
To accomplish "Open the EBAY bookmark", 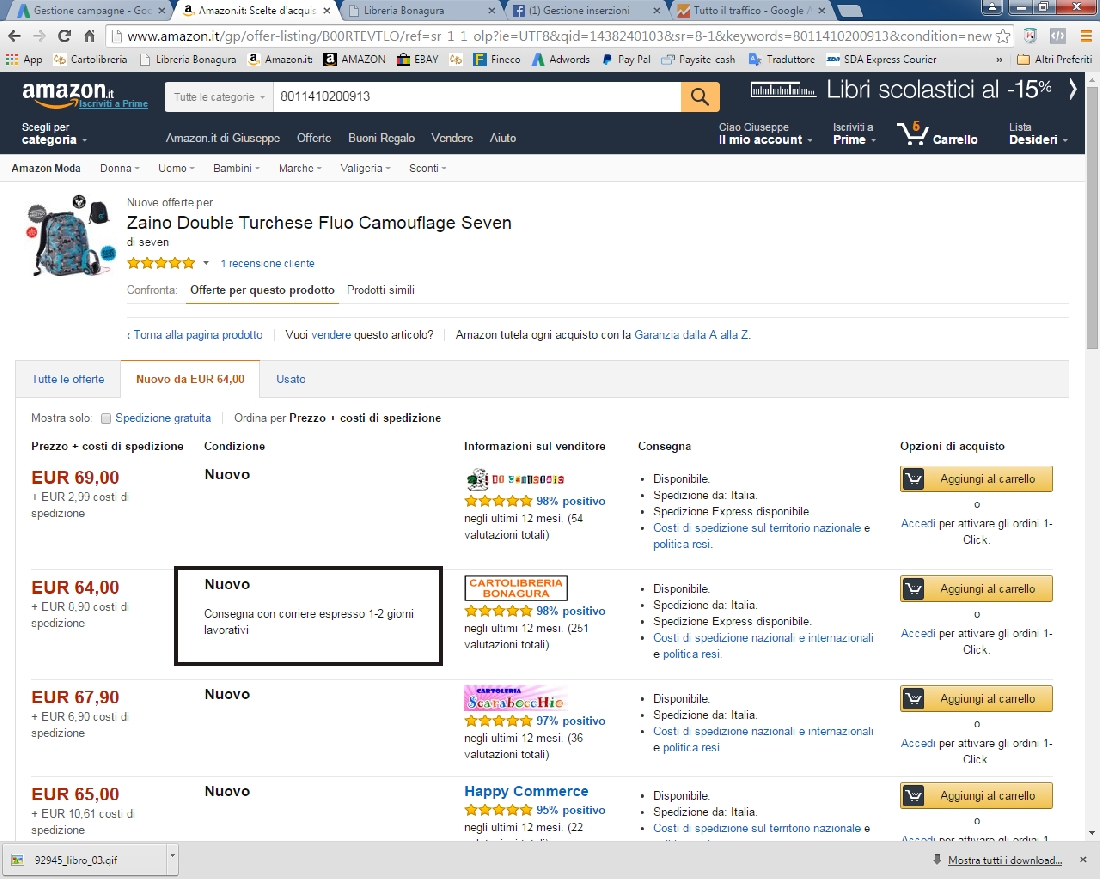I will pyautogui.click(x=417, y=60).
